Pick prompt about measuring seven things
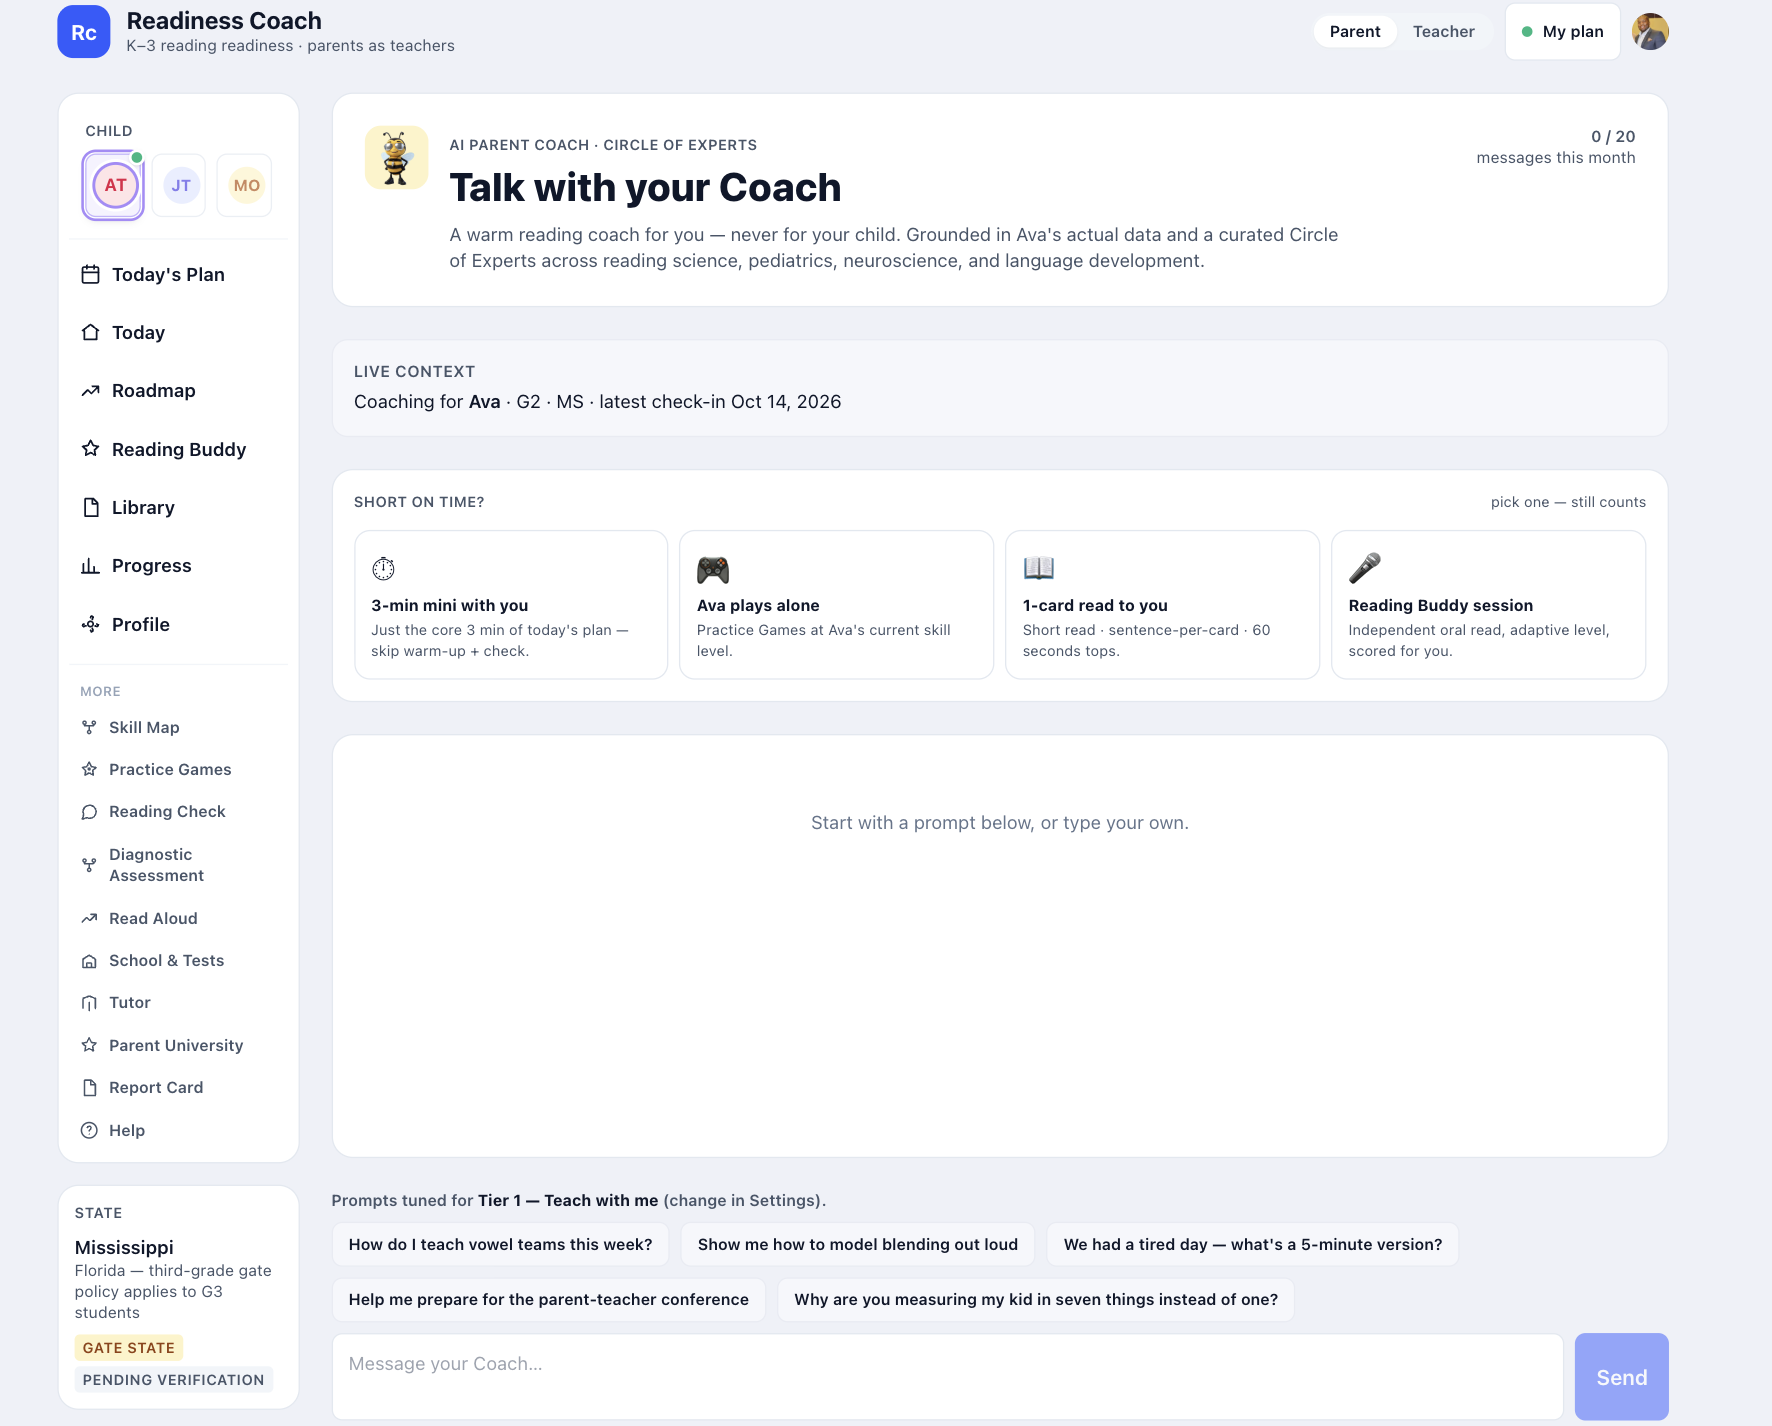This screenshot has height=1426, width=1772. 1036,1300
